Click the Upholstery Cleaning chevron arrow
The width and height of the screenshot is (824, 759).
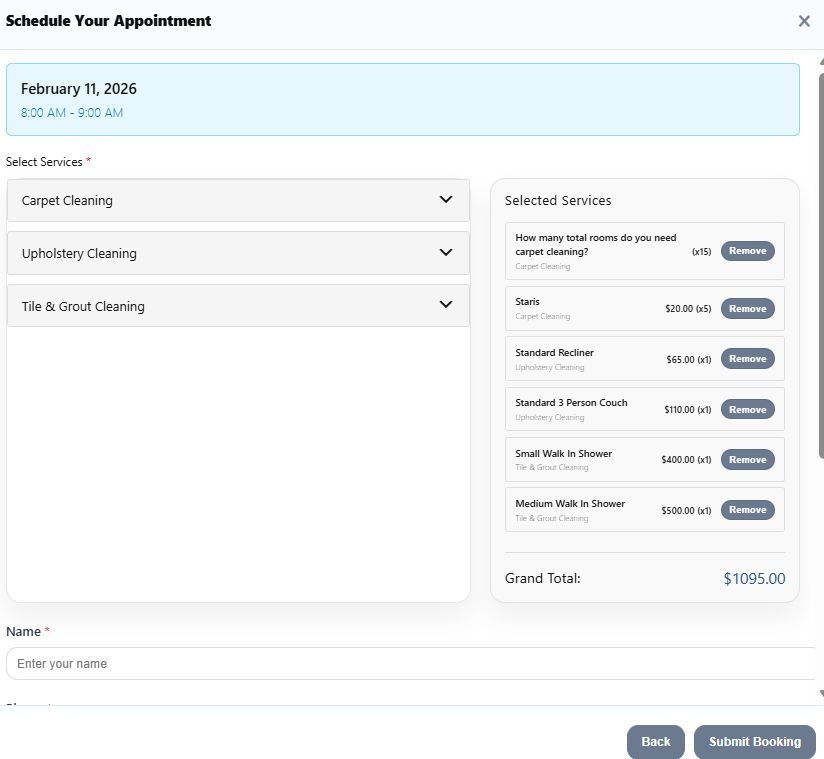(x=446, y=252)
